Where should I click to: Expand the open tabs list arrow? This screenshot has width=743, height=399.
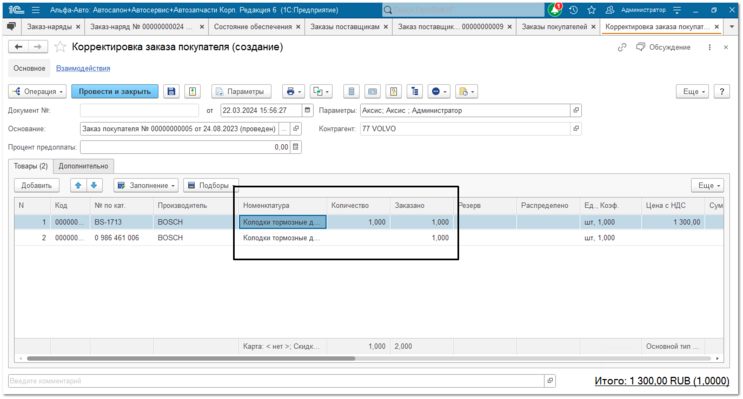tap(732, 27)
